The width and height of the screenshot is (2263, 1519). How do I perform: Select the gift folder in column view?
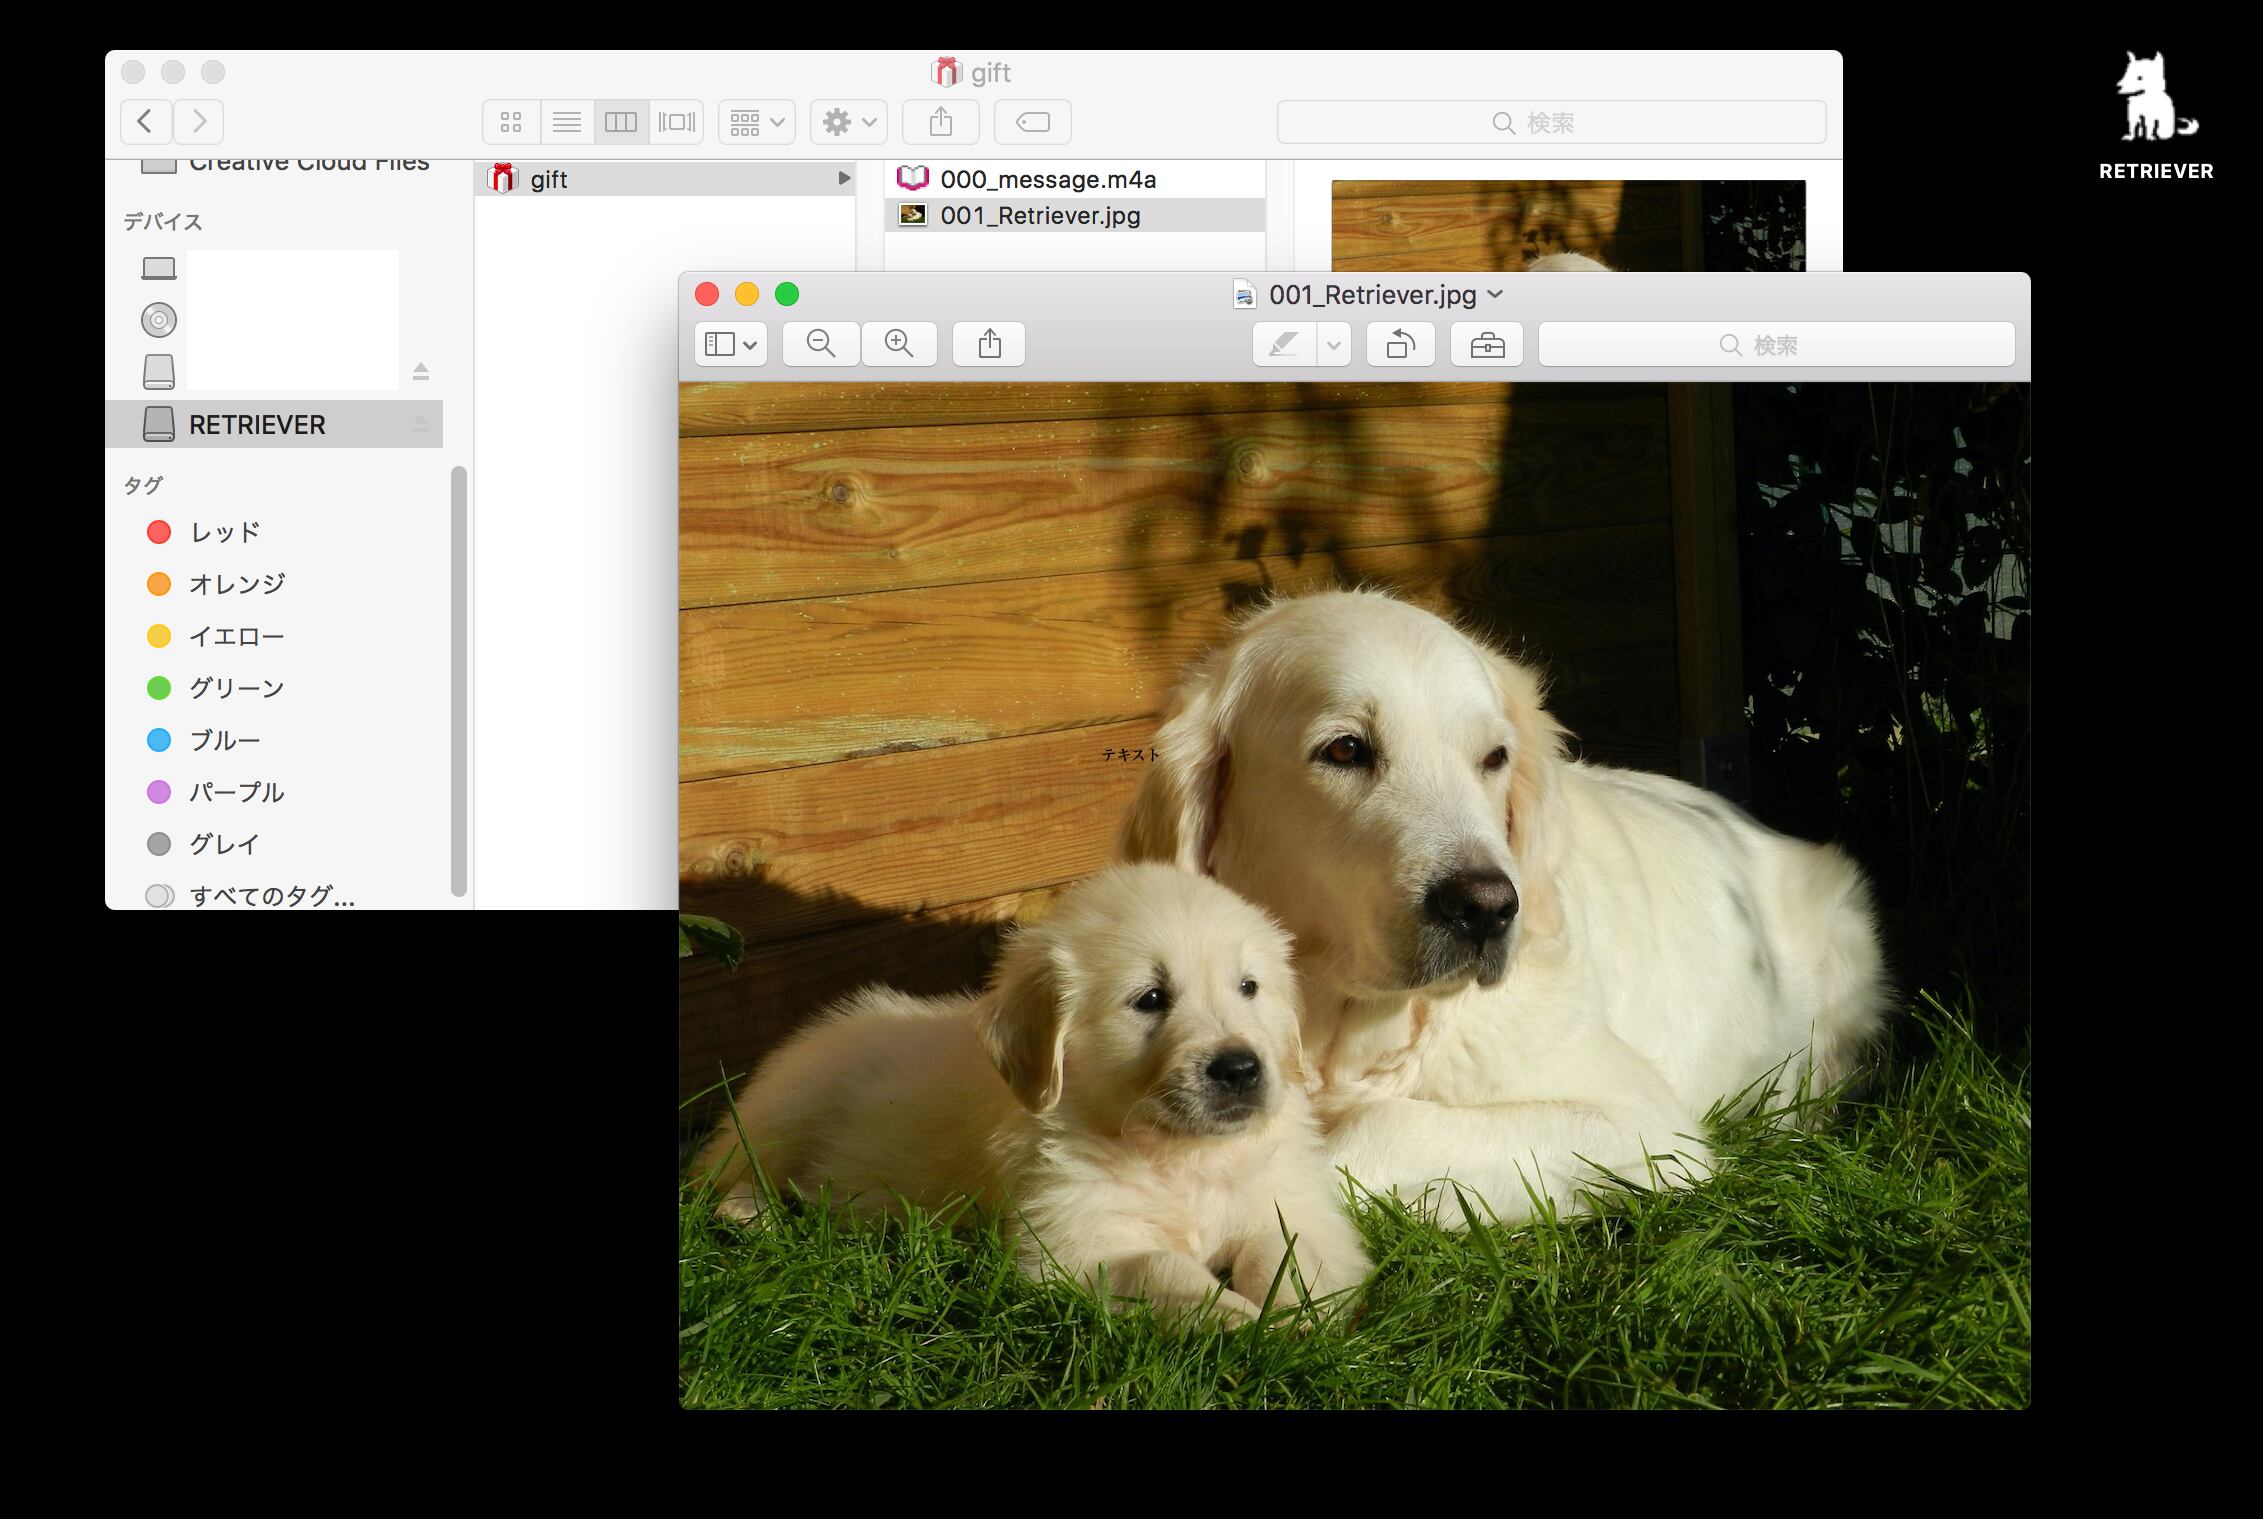coord(665,179)
